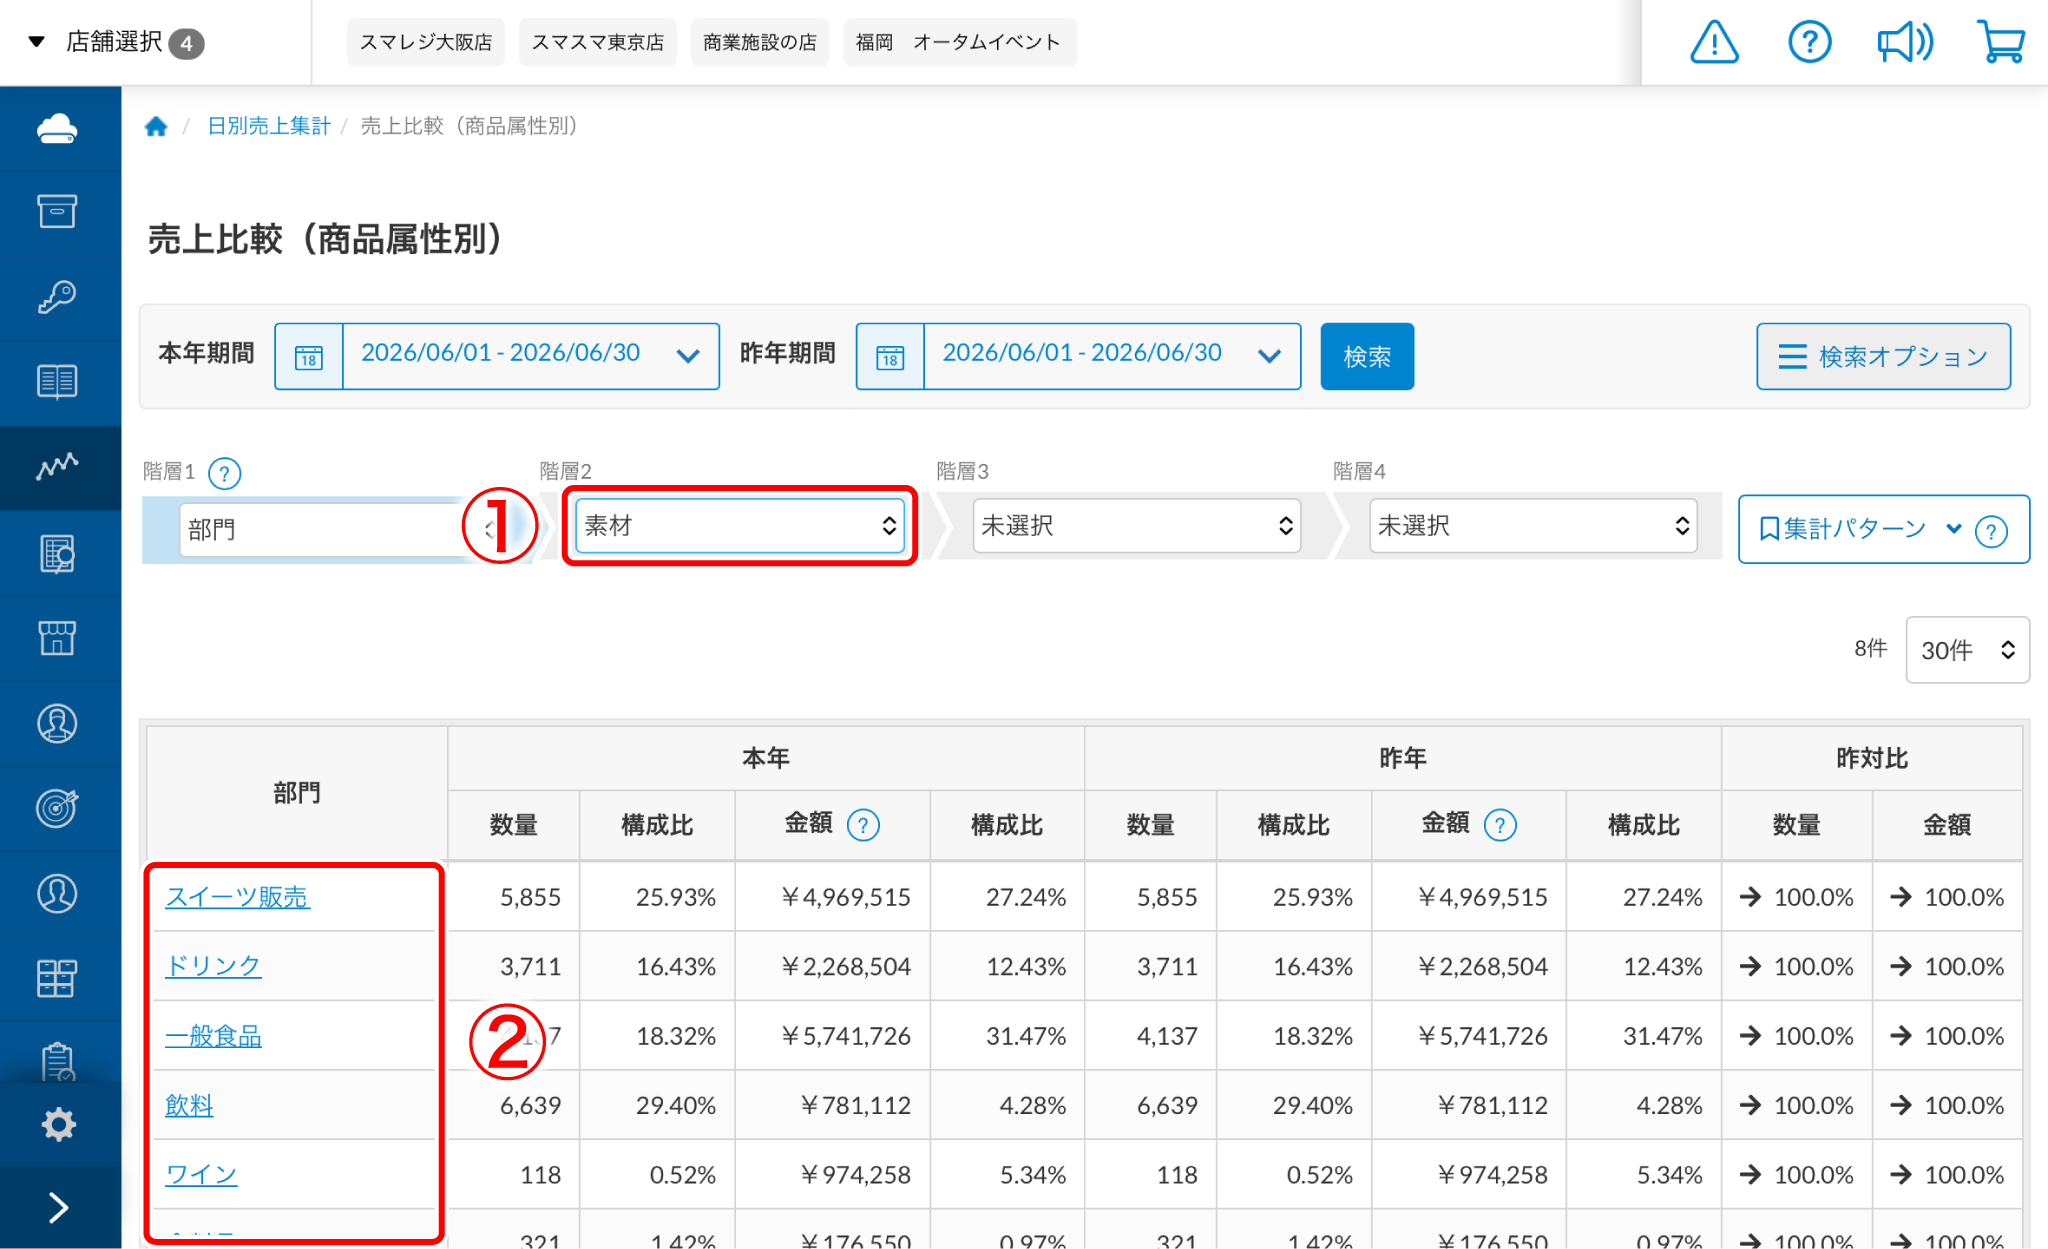Click the 検索 button

(x=1366, y=356)
